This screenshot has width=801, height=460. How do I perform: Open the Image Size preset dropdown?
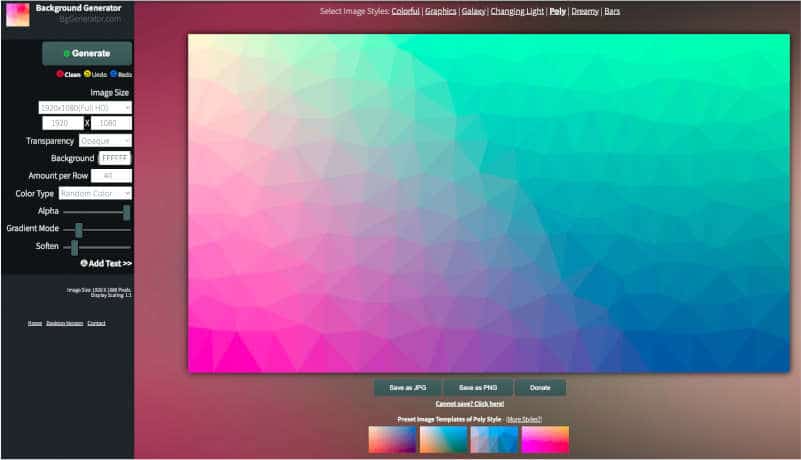point(85,107)
